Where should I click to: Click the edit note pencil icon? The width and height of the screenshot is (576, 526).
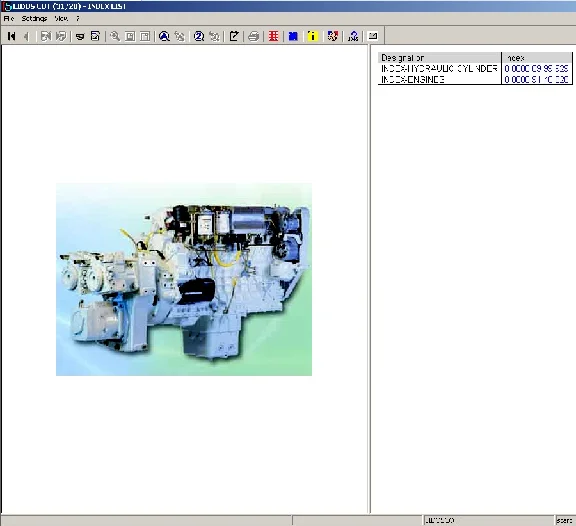234,36
